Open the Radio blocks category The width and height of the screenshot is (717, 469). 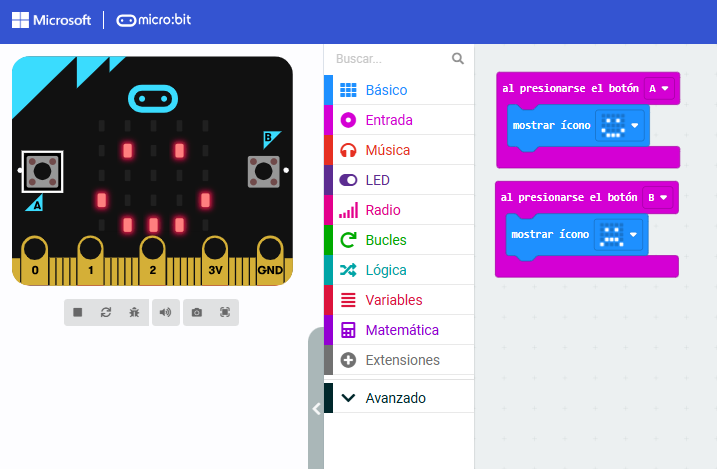[399, 210]
